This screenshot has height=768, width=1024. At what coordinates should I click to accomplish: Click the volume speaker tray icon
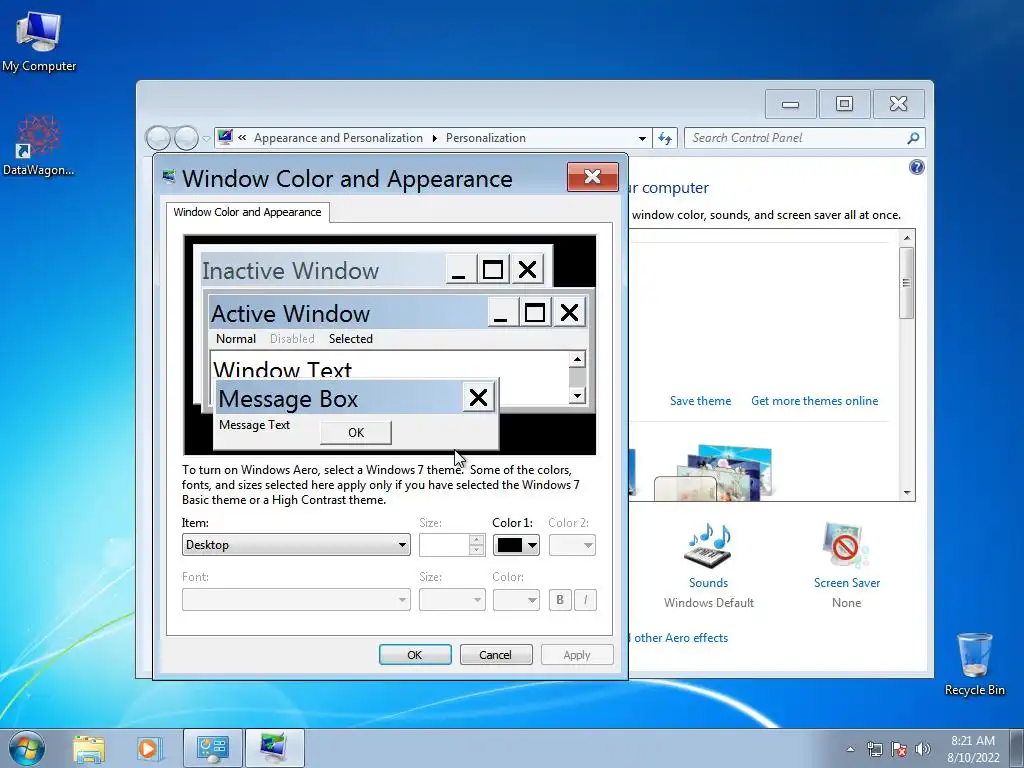[923, 749]
